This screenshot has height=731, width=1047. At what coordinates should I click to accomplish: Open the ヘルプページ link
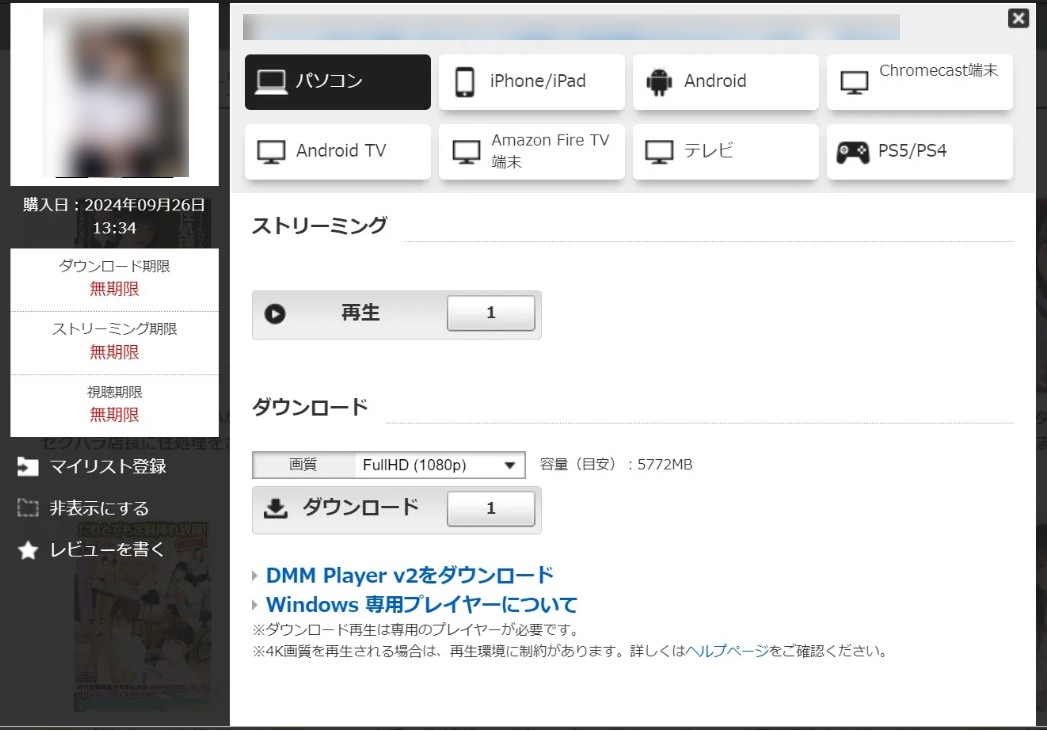tap(727, 651)
